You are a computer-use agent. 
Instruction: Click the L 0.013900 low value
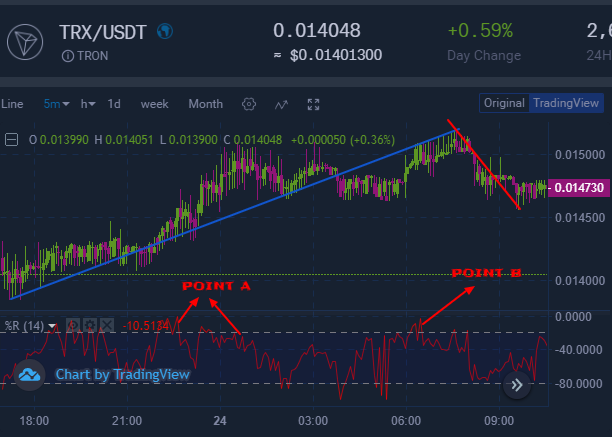click(x=189, y=140)
